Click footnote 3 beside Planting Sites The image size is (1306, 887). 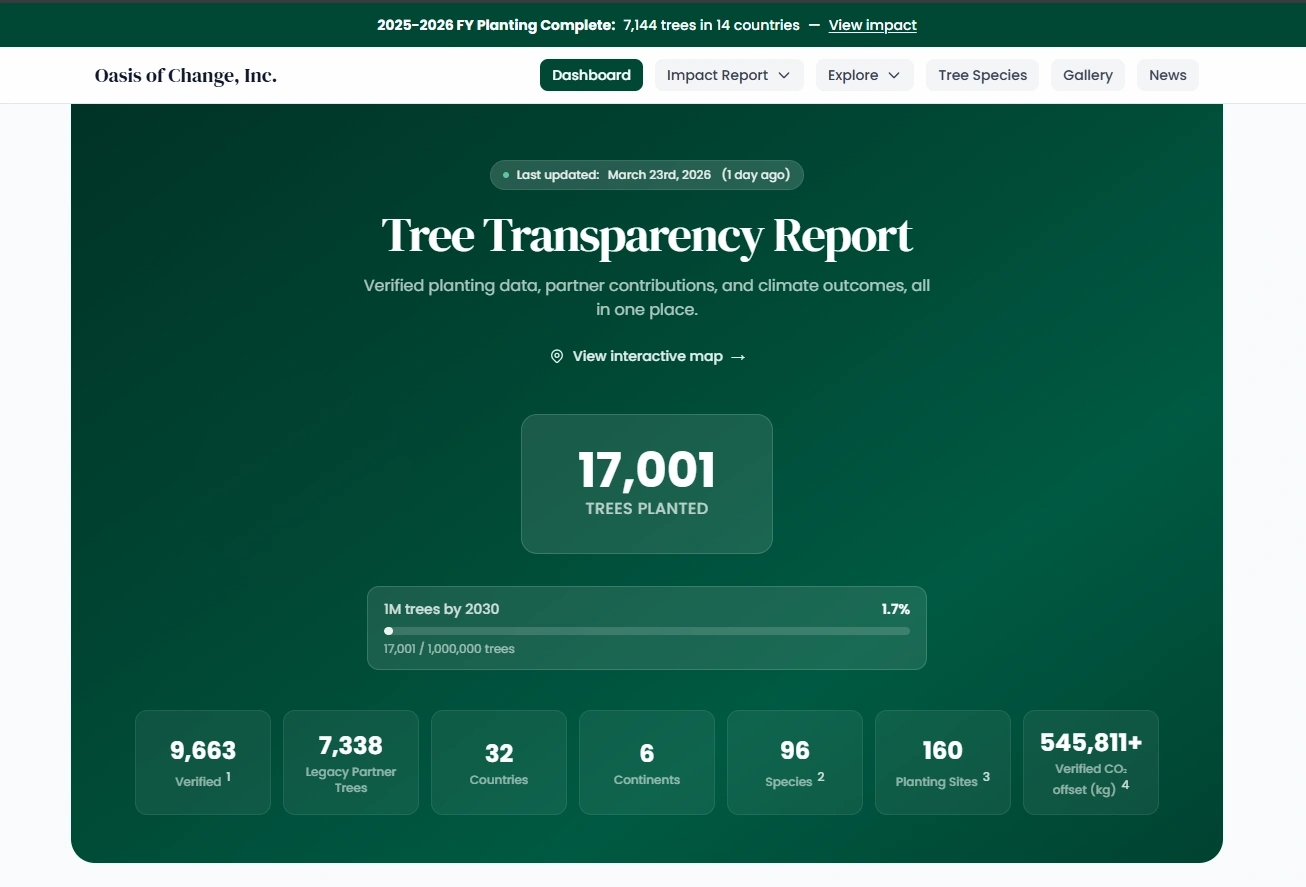coord(986,776)
